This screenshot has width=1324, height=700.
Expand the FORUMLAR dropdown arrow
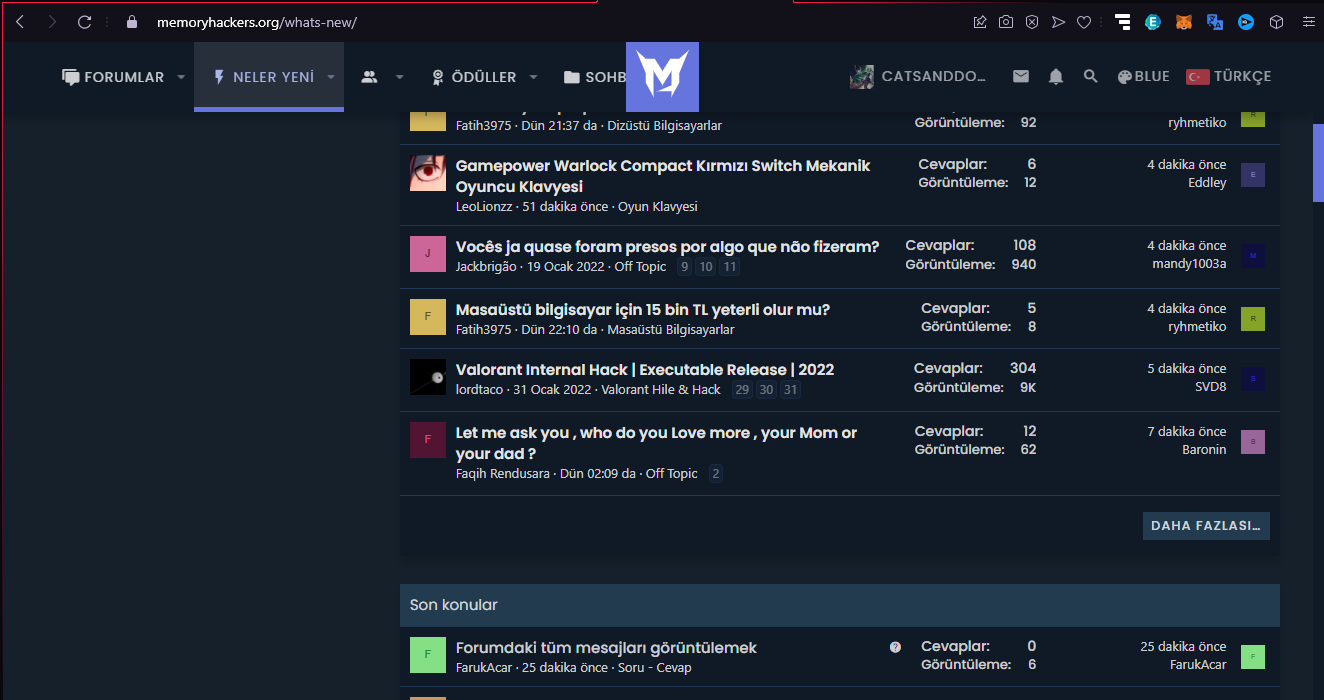[x=181, y=77]
